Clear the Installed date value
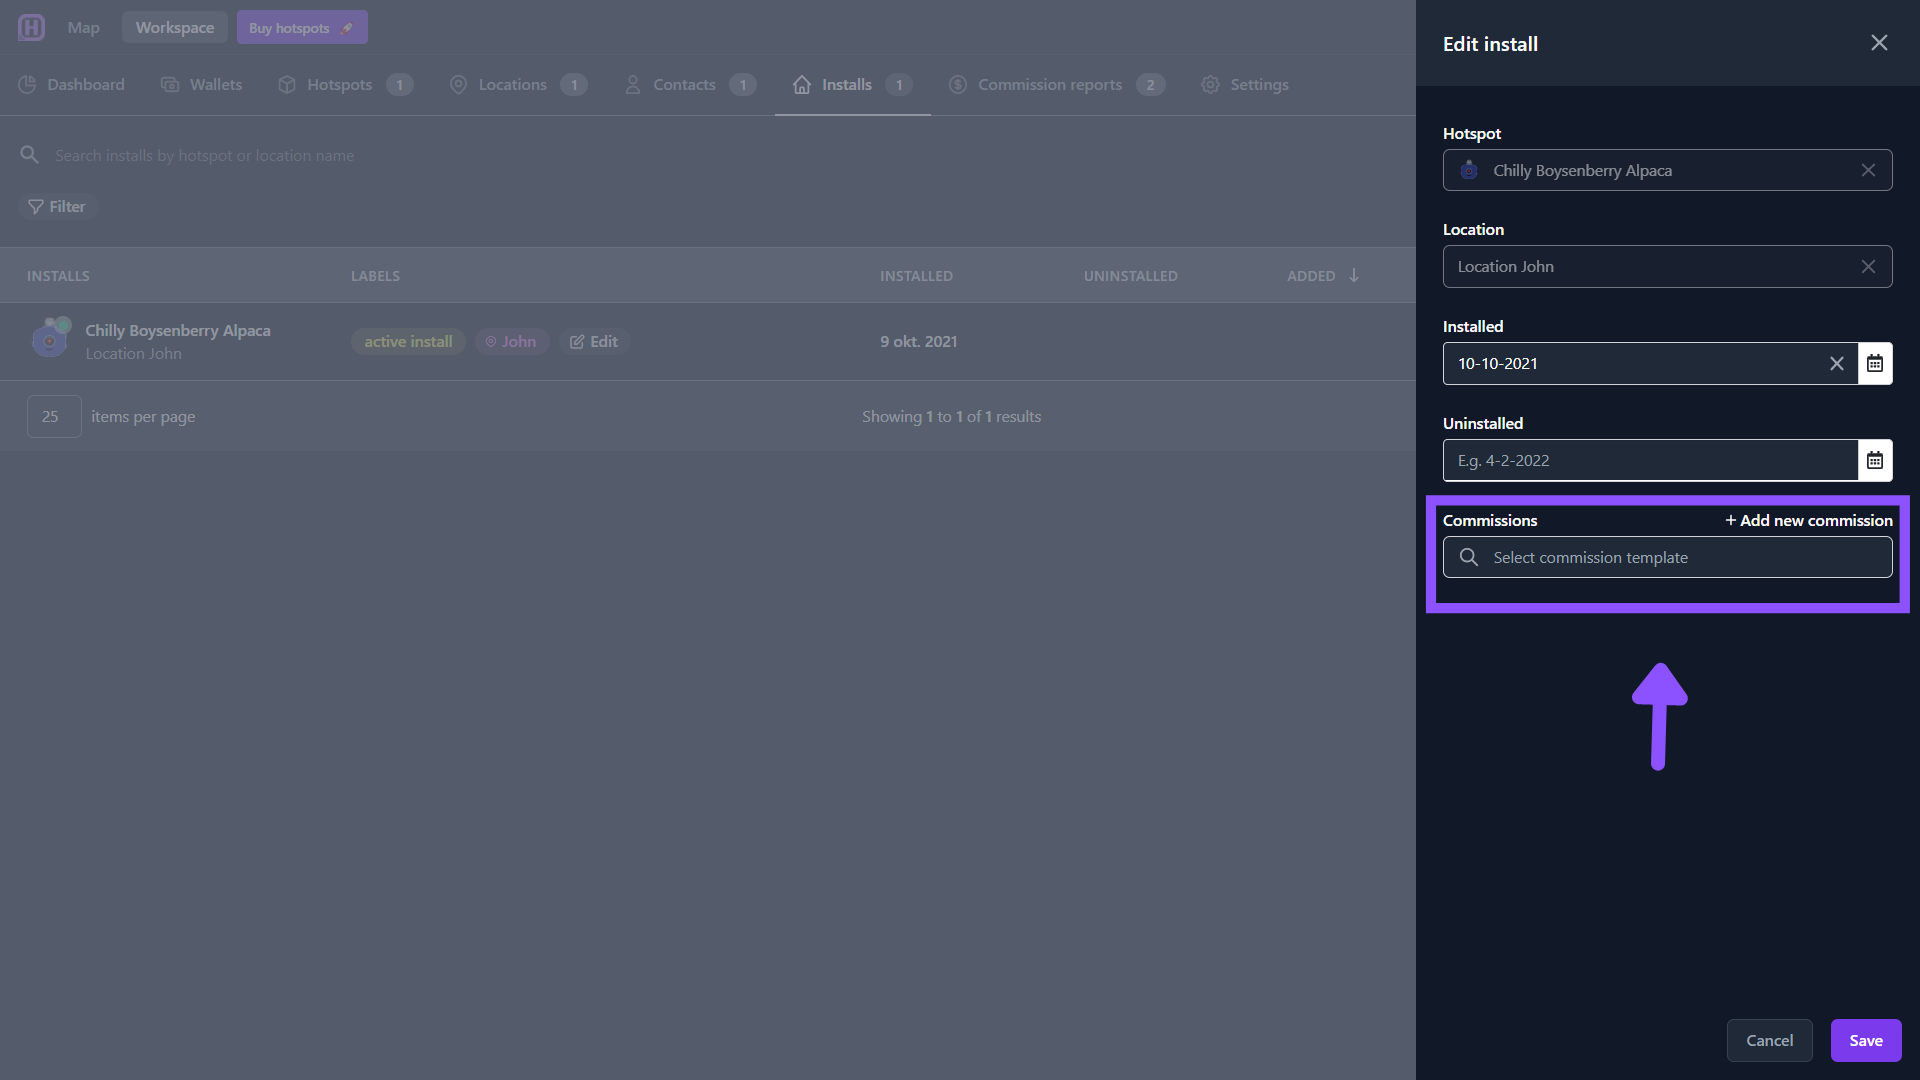The width and height of the screenshot is (1920, 1080). click(x=1837, y=364)
